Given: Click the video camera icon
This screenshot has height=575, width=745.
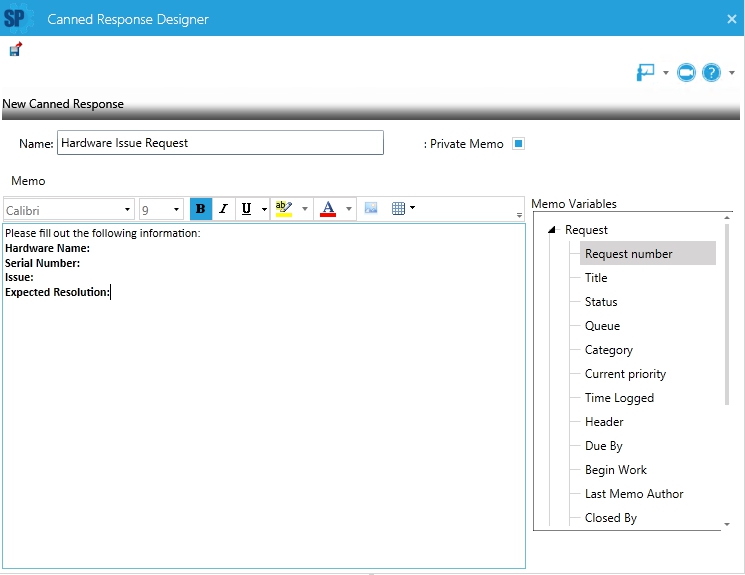Looking at the screenshot, I should [x=686, y=73].
